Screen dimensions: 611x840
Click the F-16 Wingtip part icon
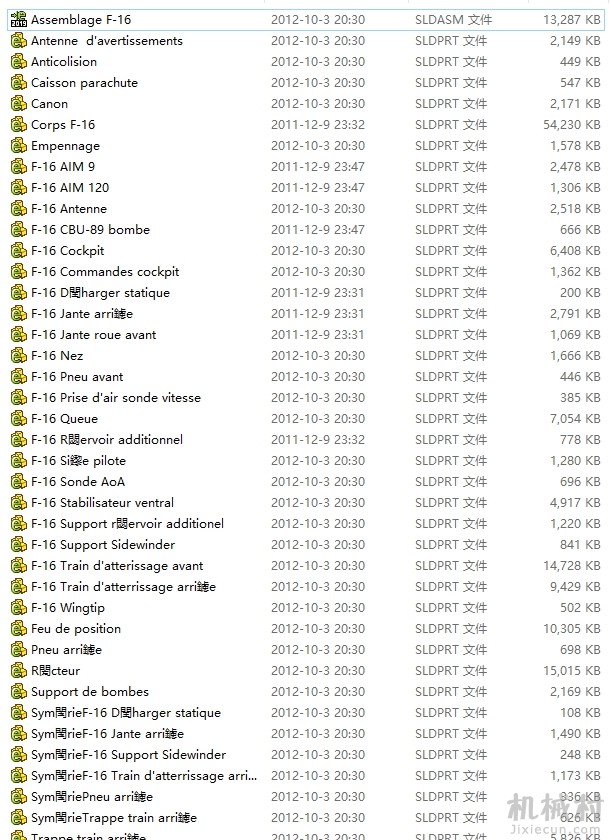tap(19, 608)
